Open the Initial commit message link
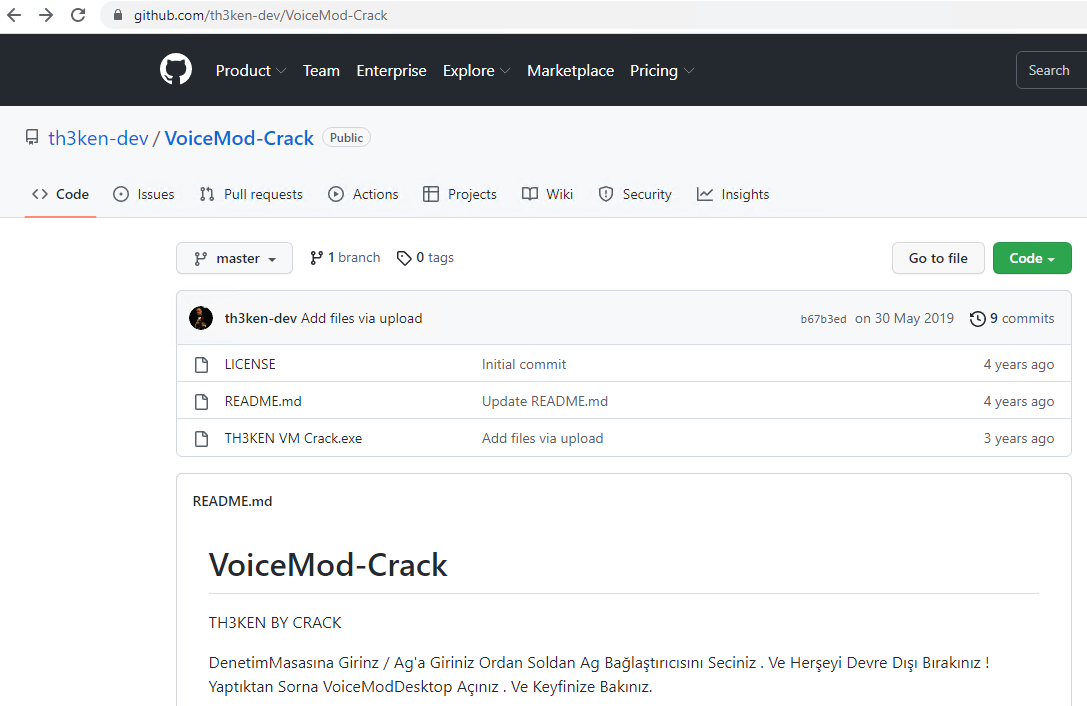Screen dimensions: 1087x706 (523, 364)
